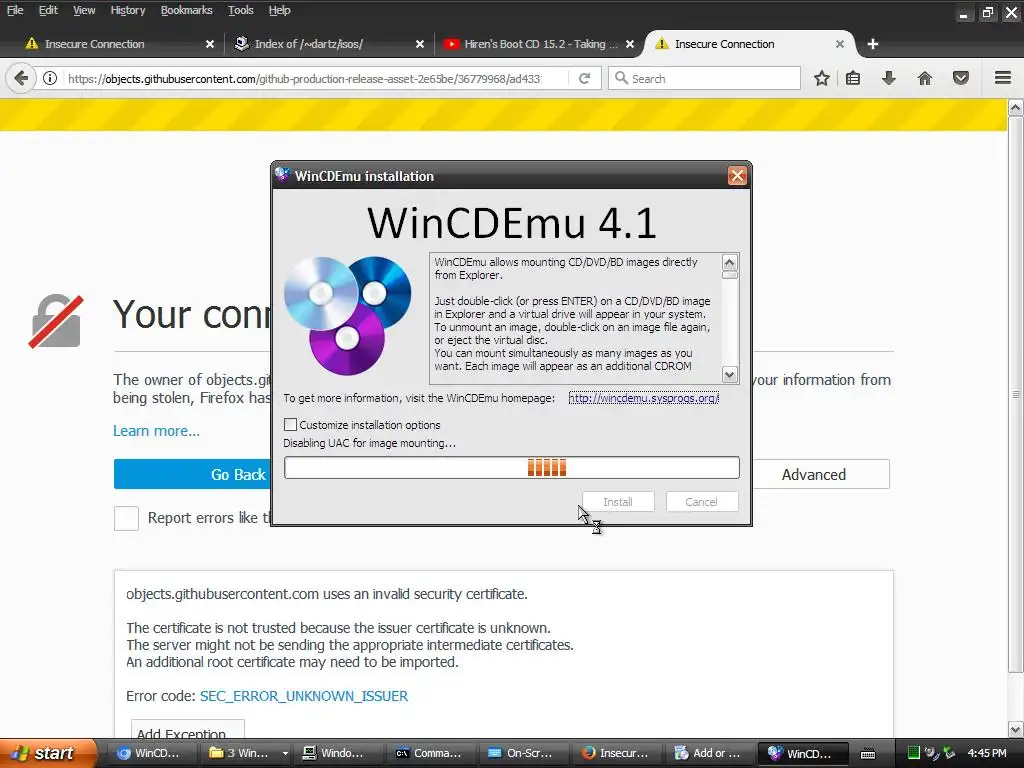Open the downloads arrow icon
The height and width of the screenshot is (768, 1024).
coord(889,78)
